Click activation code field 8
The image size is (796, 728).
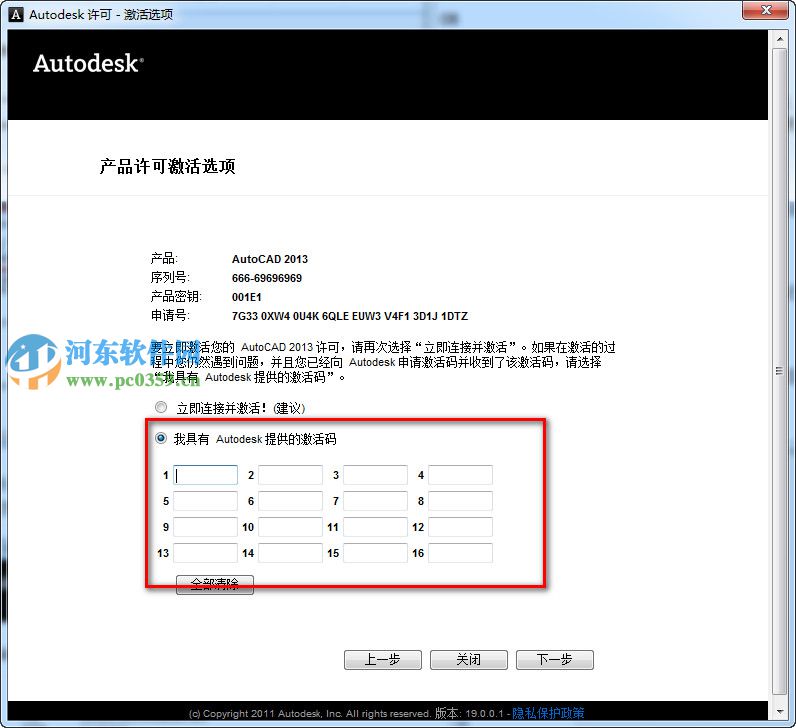pos(460,501)
